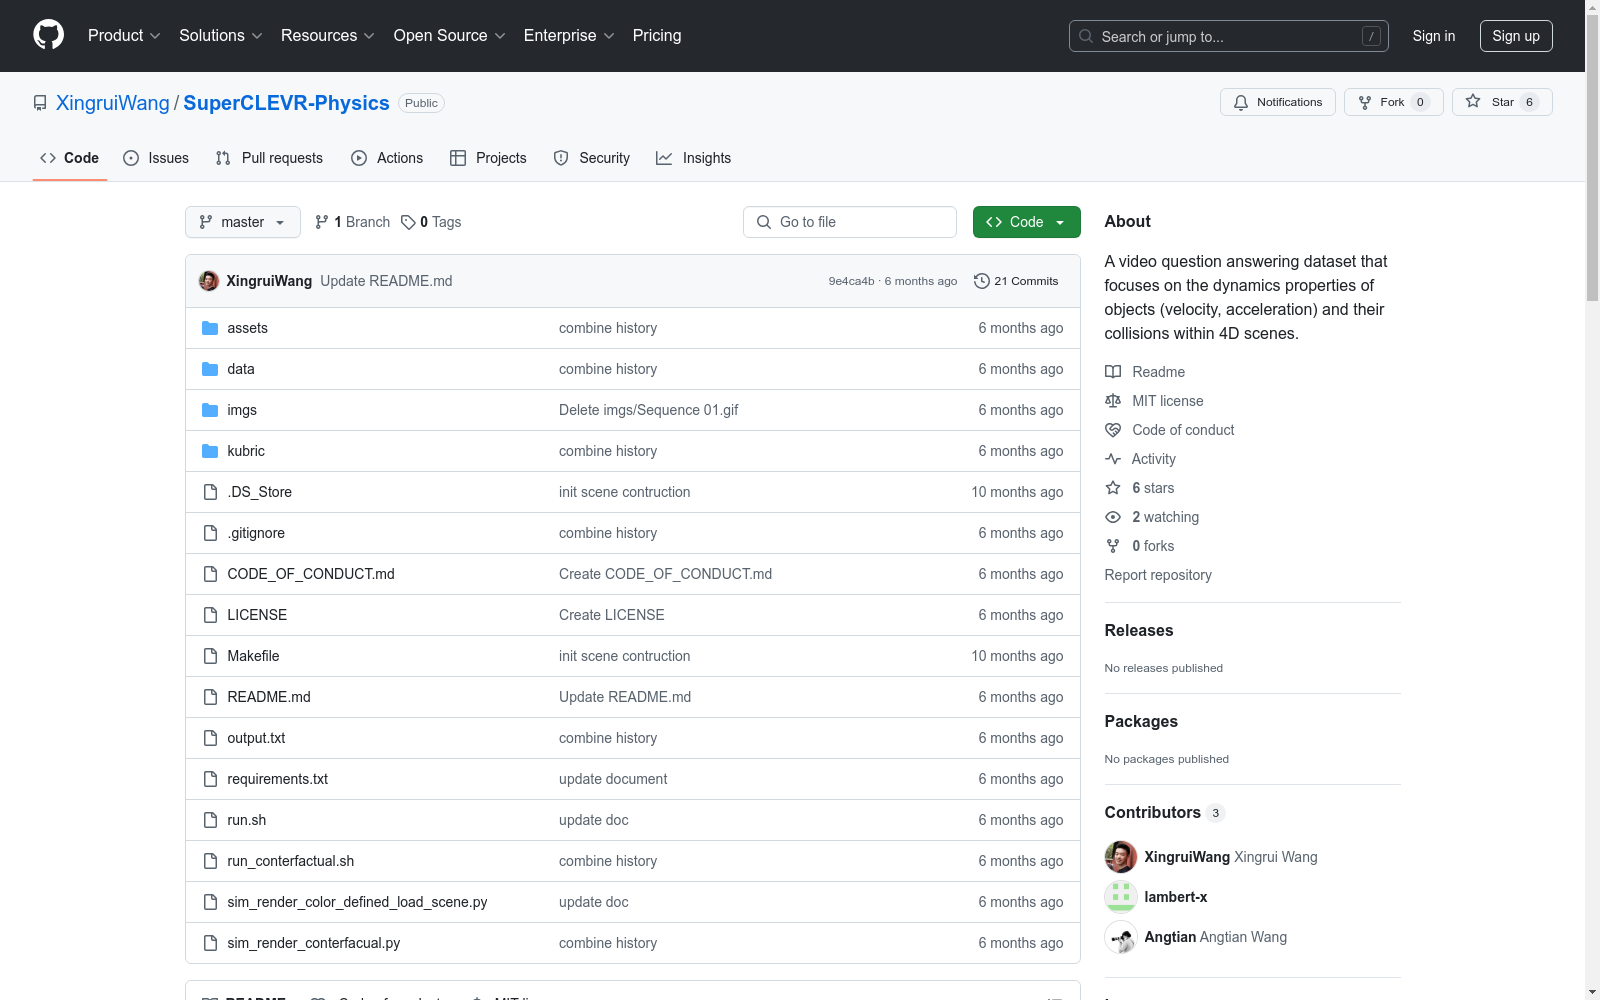Switch to the Issues tab

click(156, 158)
